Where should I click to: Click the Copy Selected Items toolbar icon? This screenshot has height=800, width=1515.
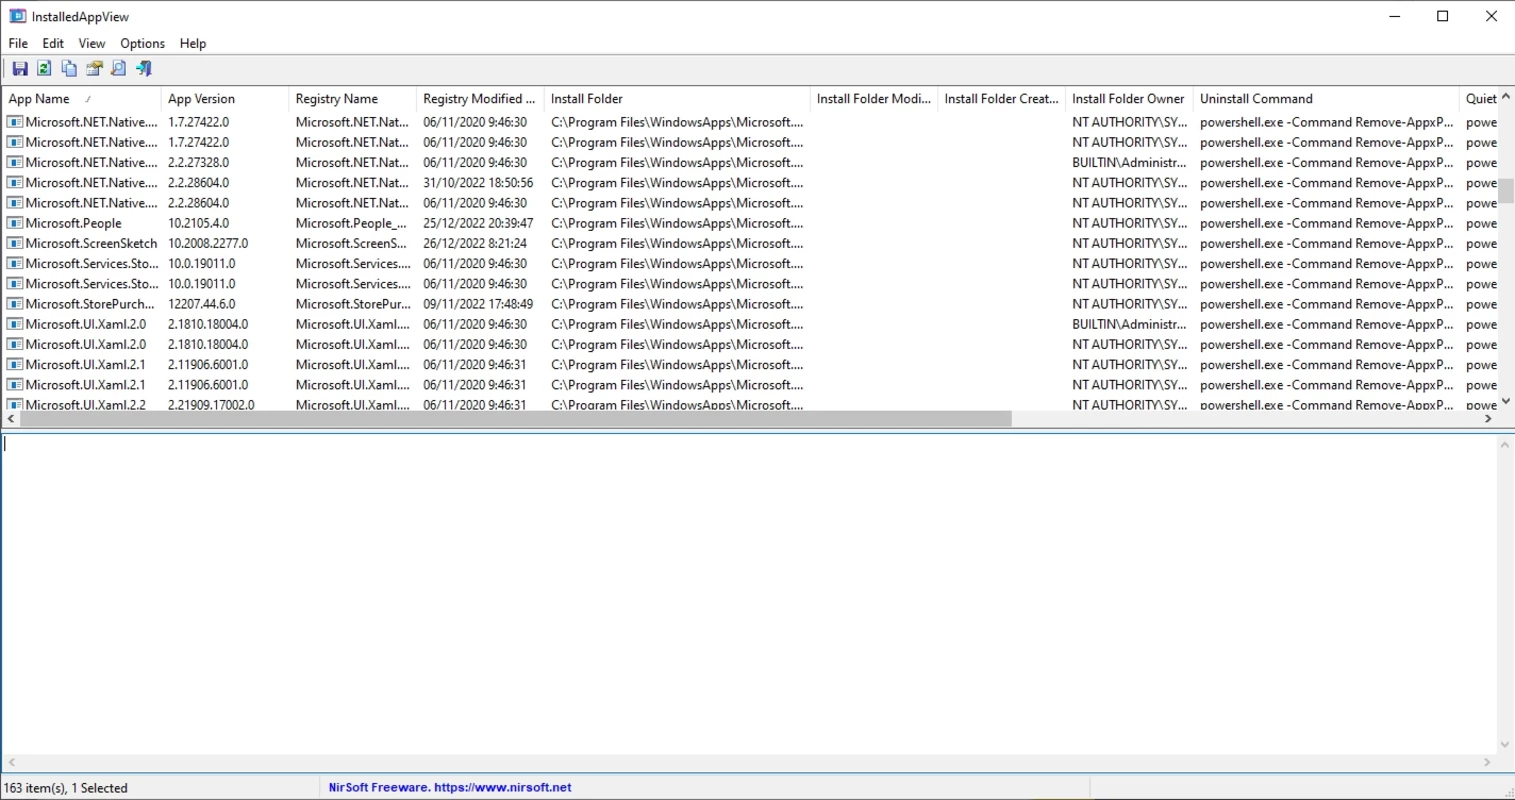[69, 69]
